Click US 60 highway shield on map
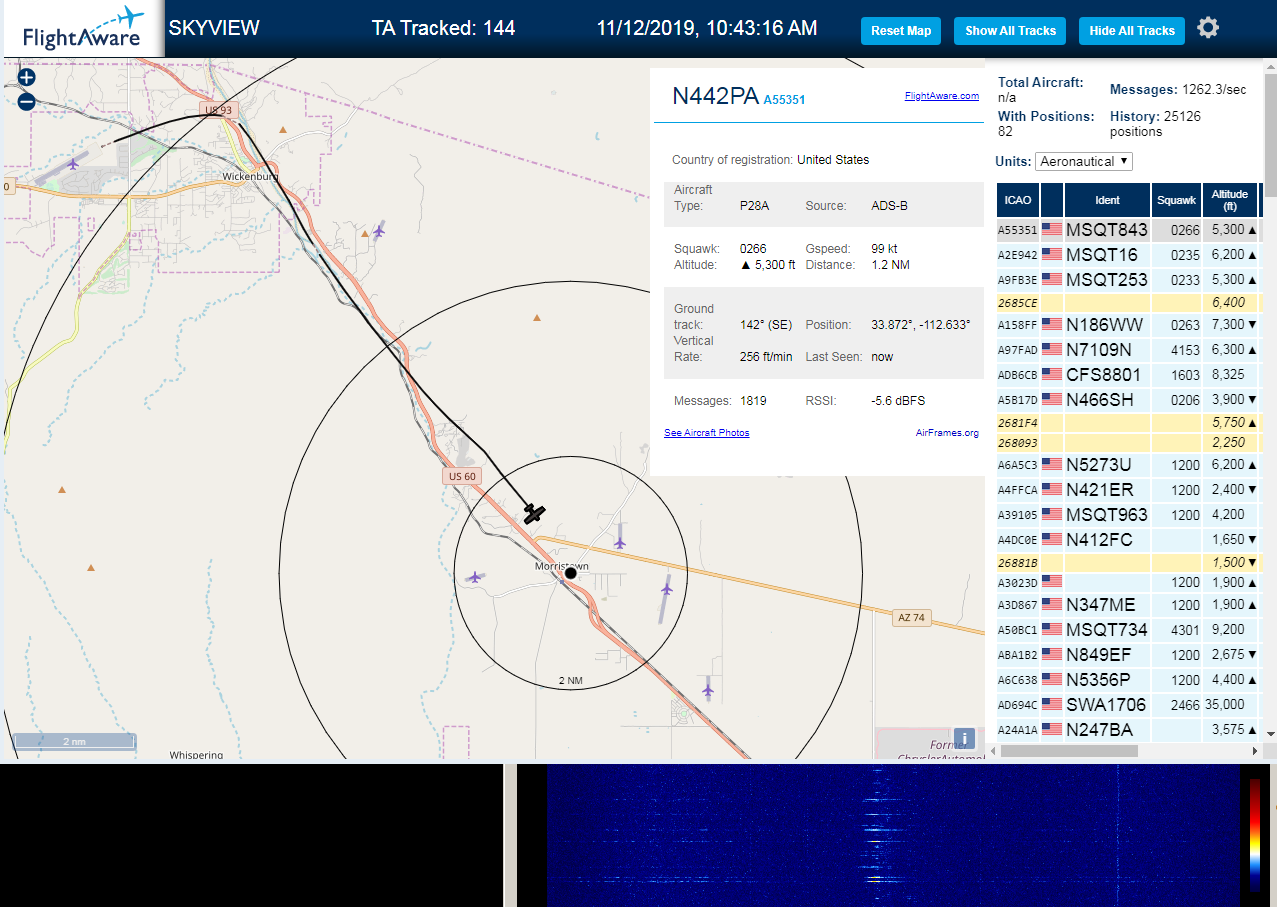 (x=462, y=476)
